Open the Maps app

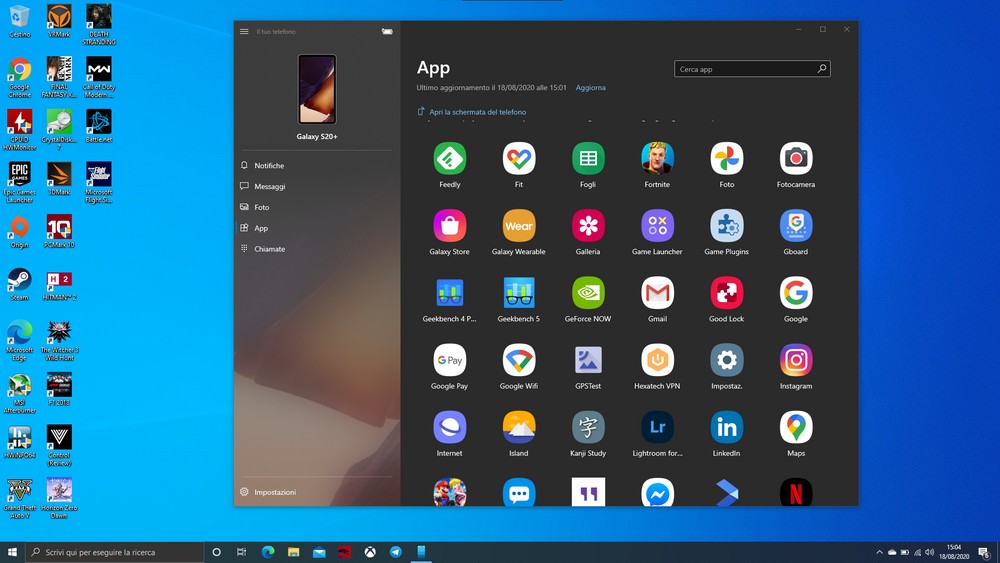click(x=796, y=427)
